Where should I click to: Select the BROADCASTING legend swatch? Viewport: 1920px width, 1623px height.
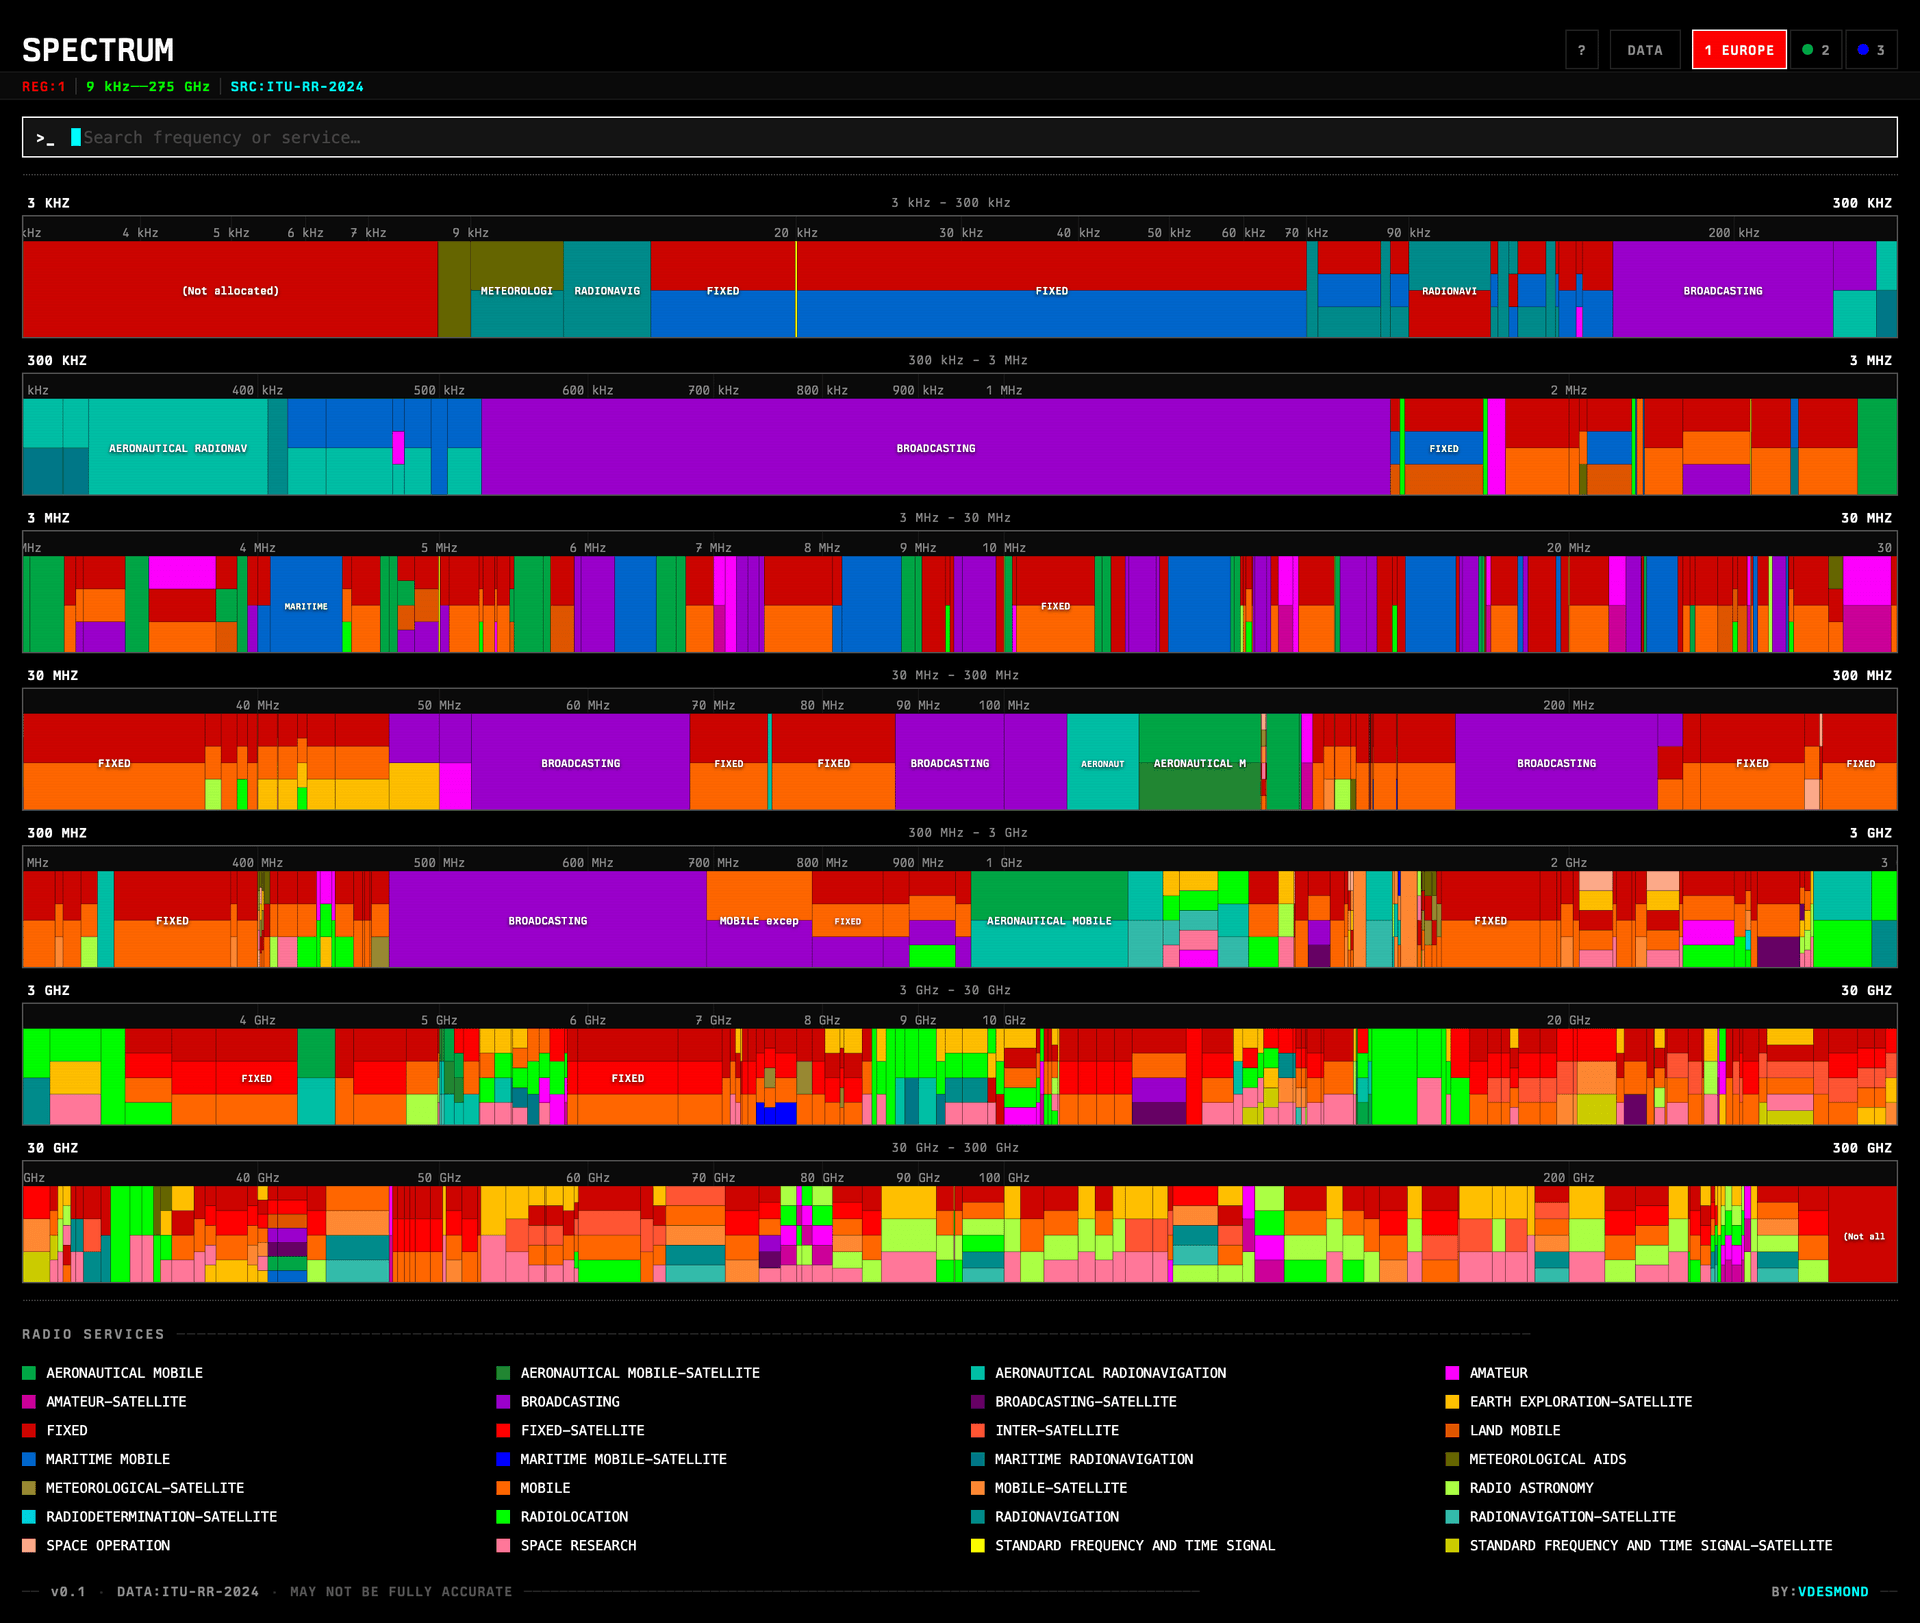[x=501, y=1401]
